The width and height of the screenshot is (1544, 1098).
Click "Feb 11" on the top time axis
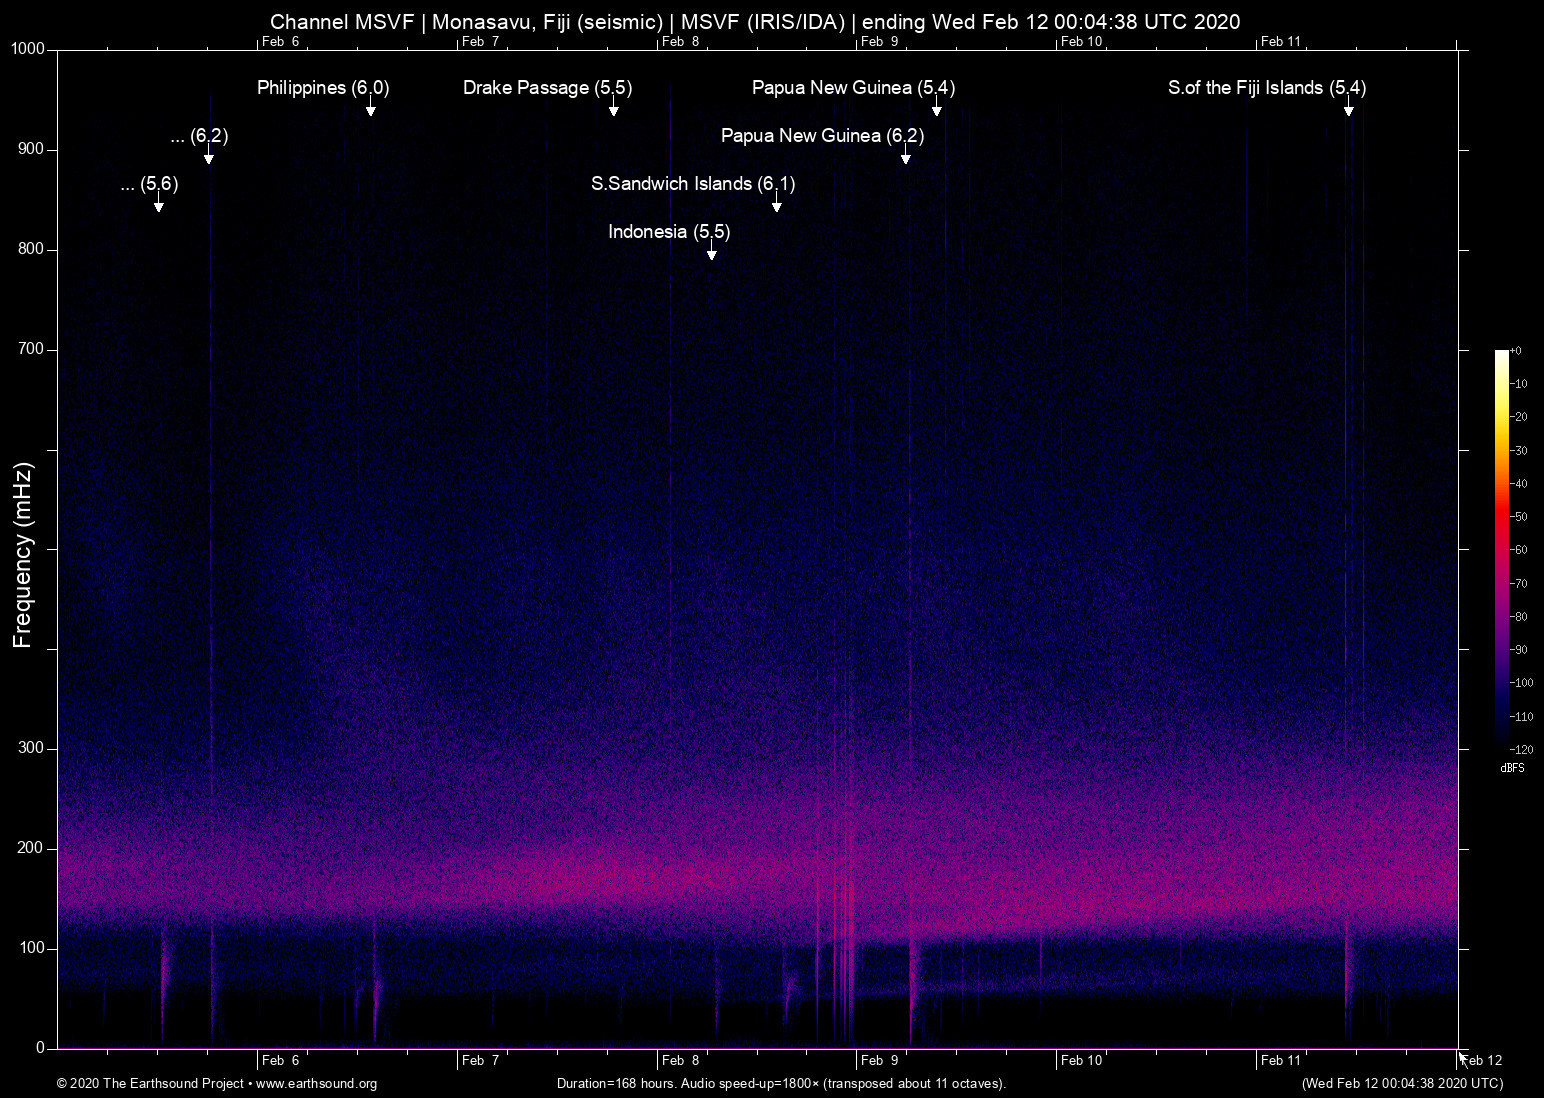point(1282,41)
